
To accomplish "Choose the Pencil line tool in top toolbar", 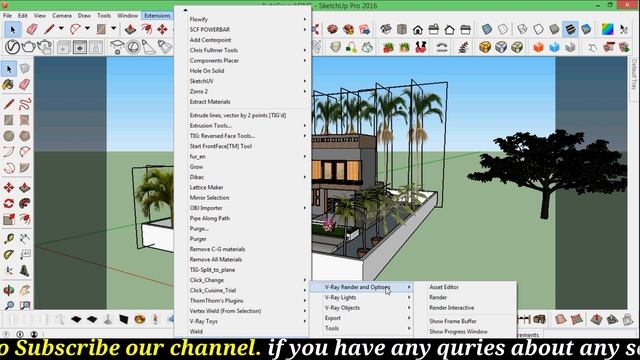I will pyautogui.click(x=49, y=29).
